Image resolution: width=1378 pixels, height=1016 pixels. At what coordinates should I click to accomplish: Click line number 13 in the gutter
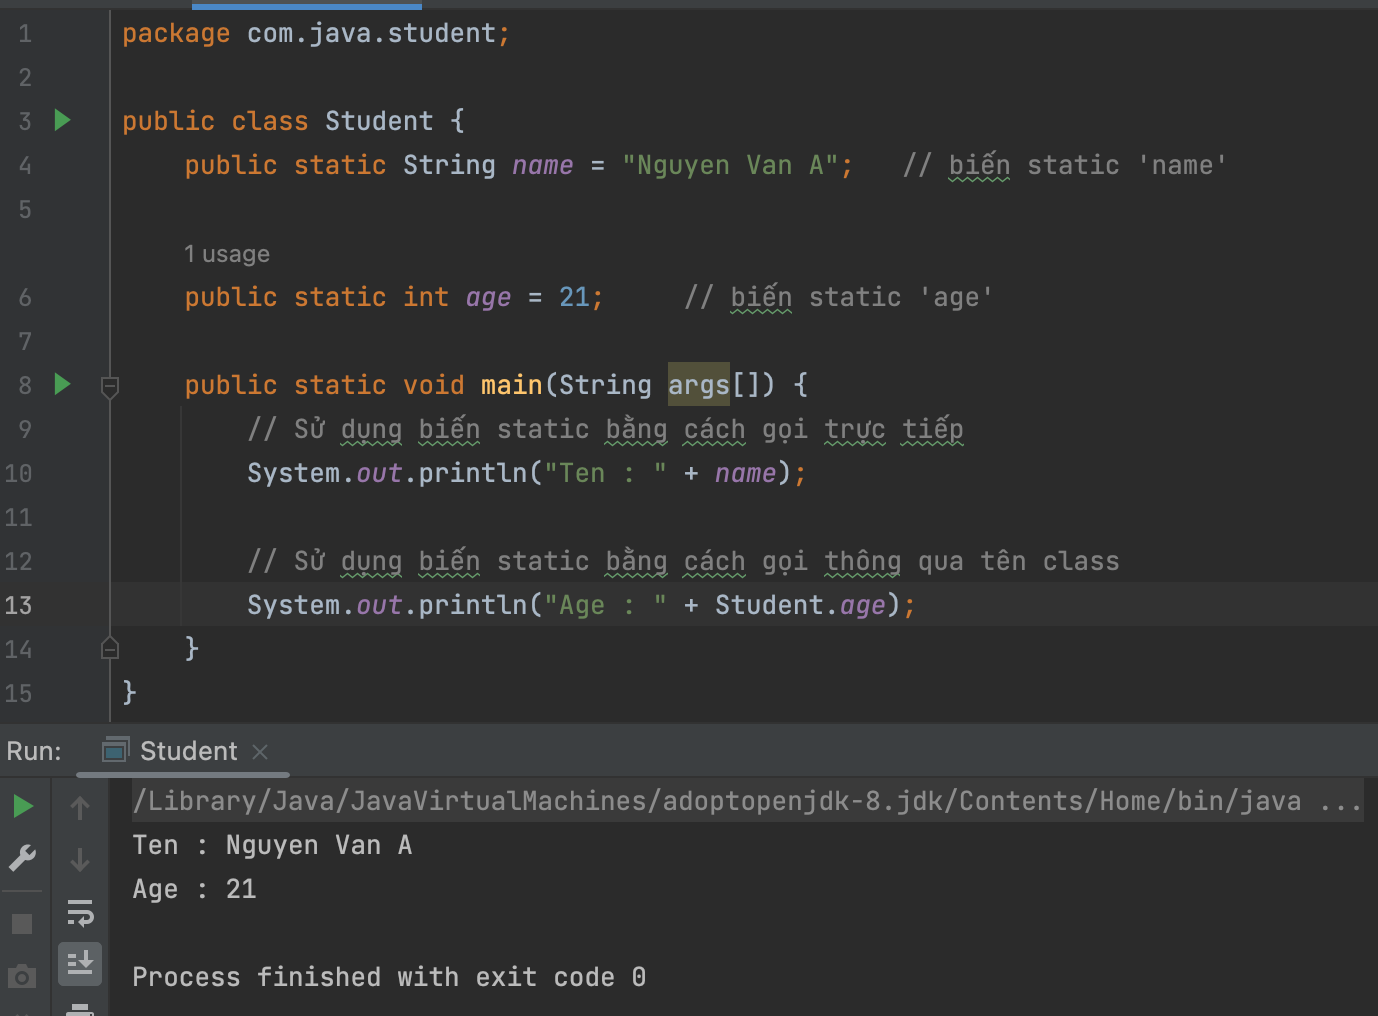tap(18, 605)
